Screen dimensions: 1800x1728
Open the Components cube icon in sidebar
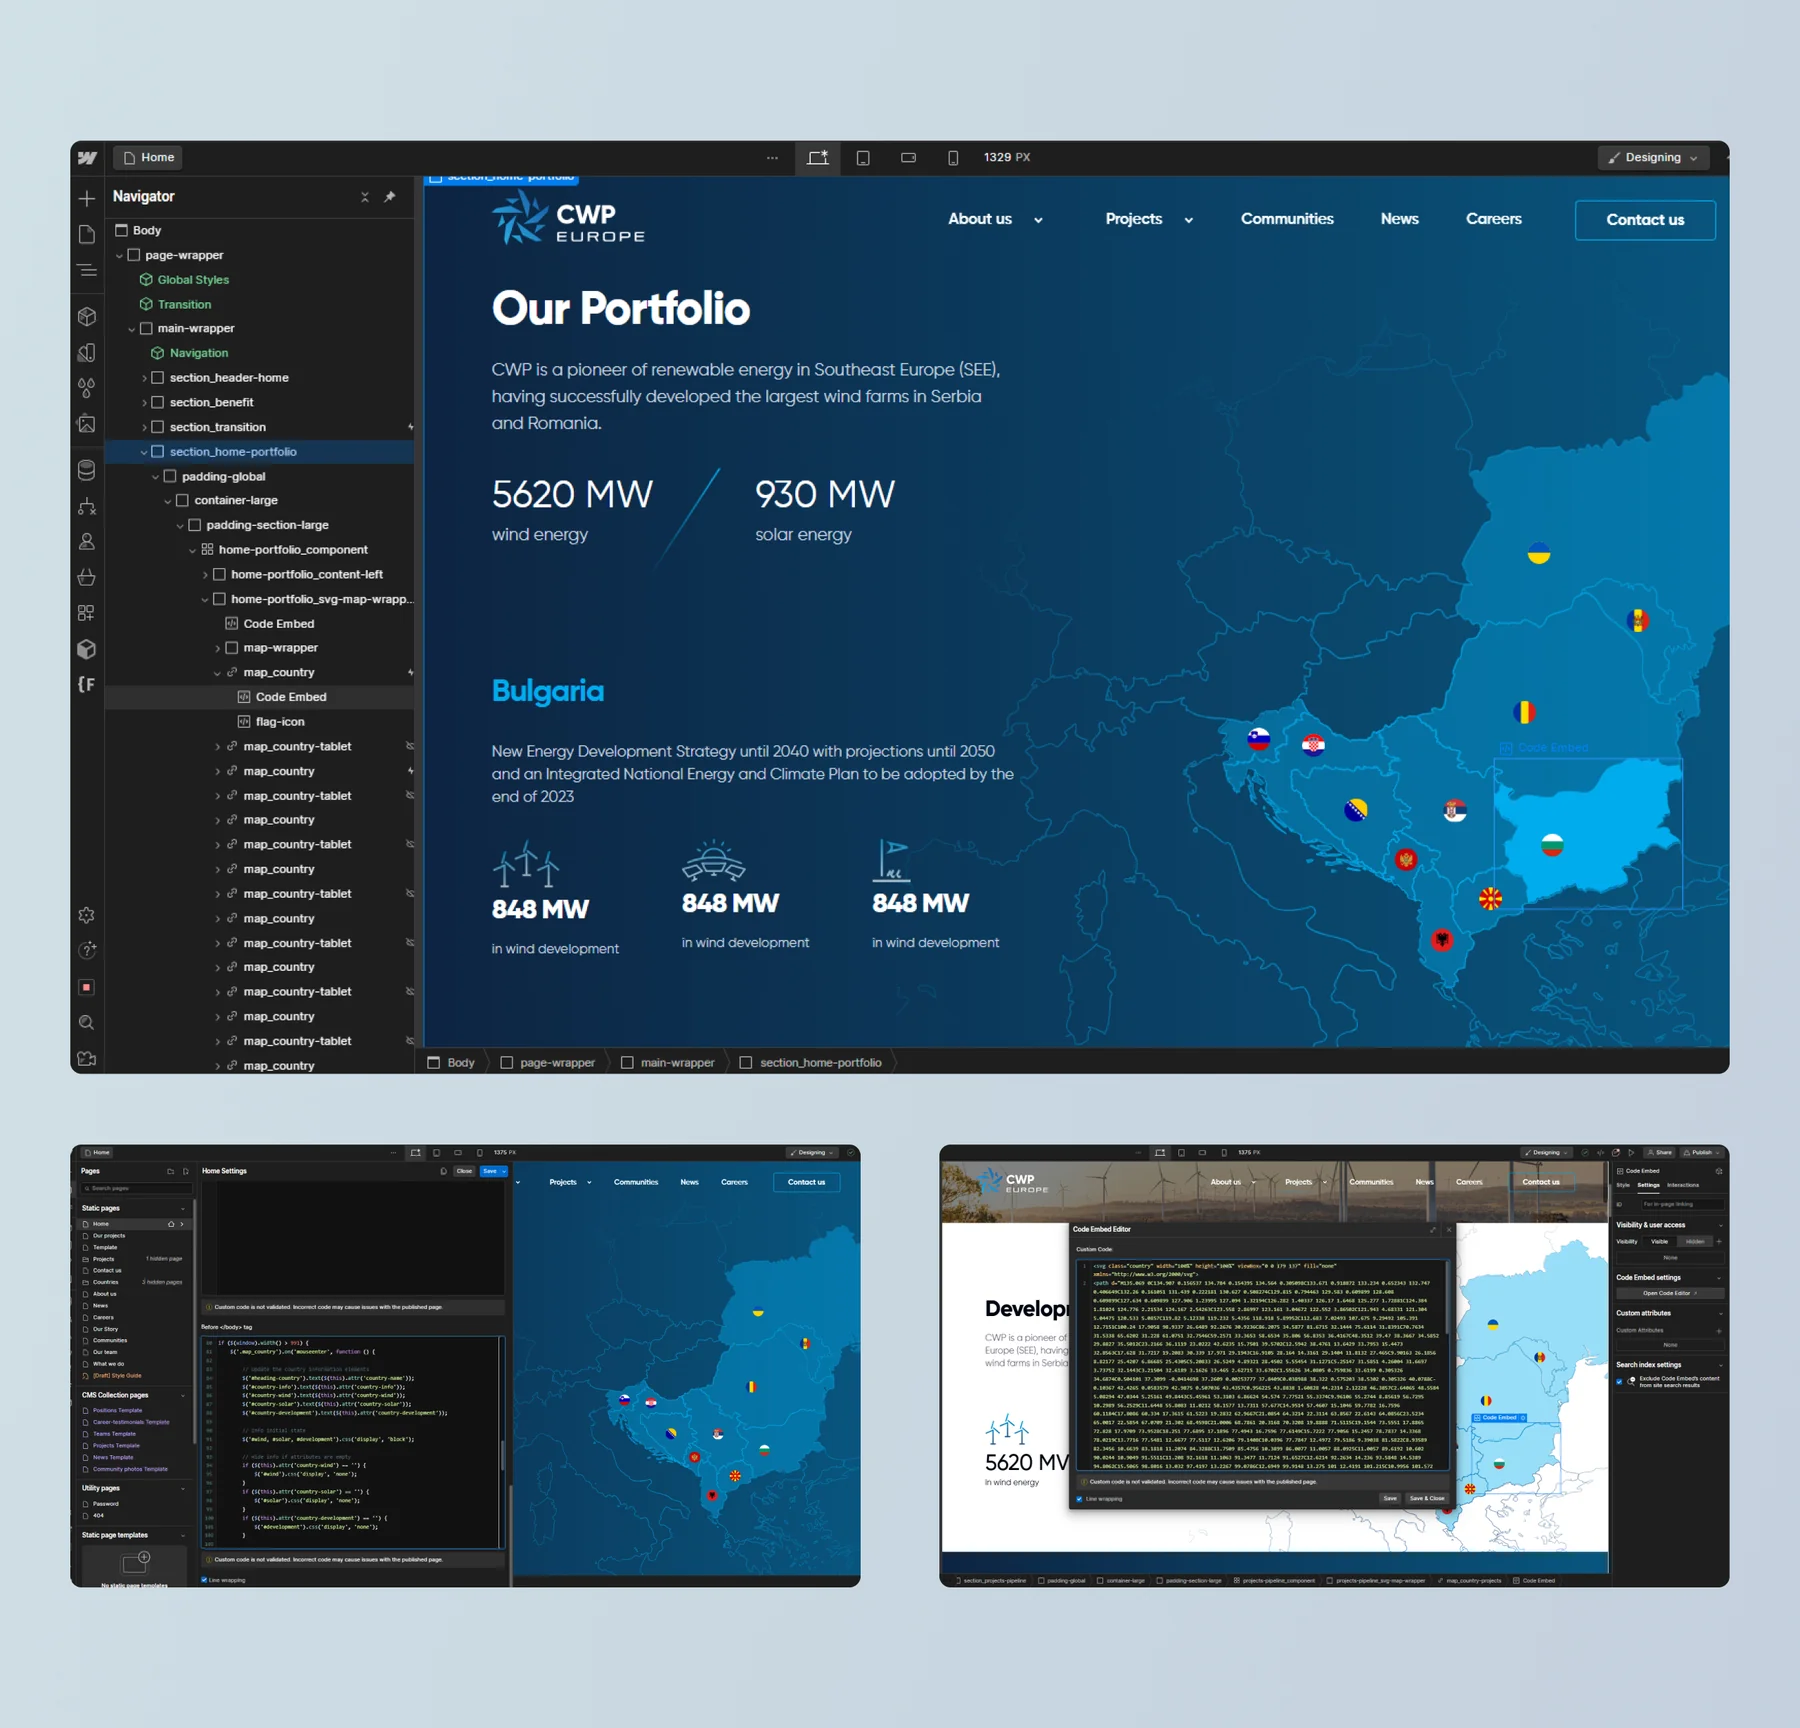(x=87, y=316)
